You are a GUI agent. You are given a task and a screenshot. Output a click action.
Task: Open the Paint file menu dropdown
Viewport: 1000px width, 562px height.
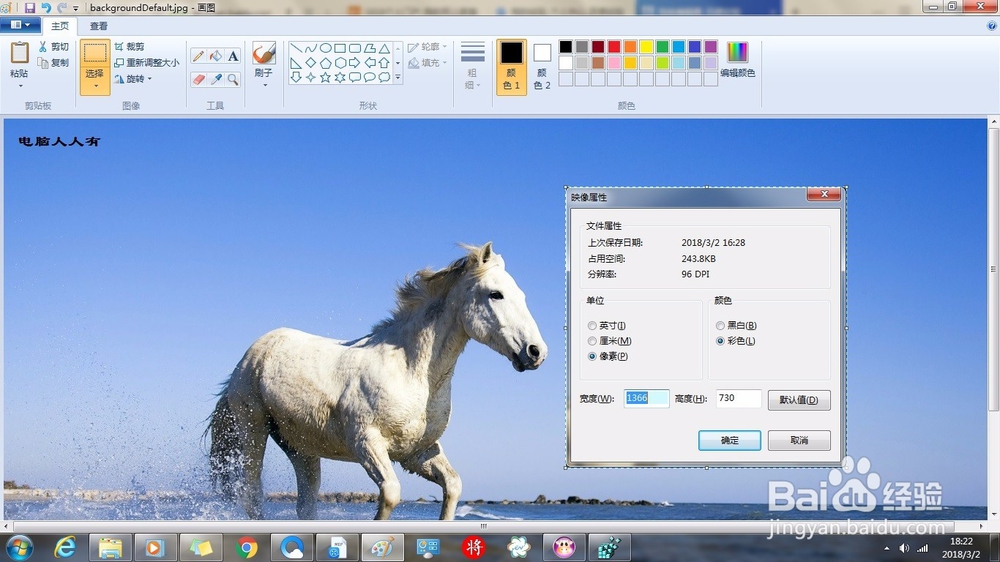pos(20,25)
